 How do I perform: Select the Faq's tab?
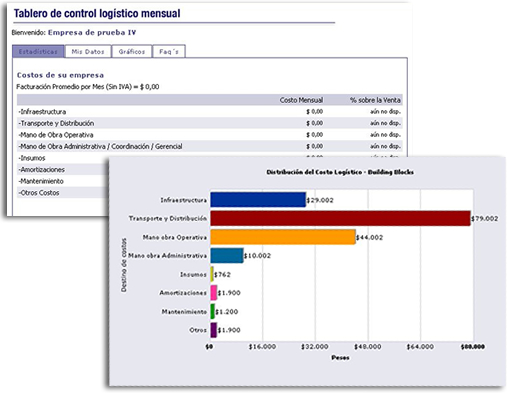[x=169, y=51]
